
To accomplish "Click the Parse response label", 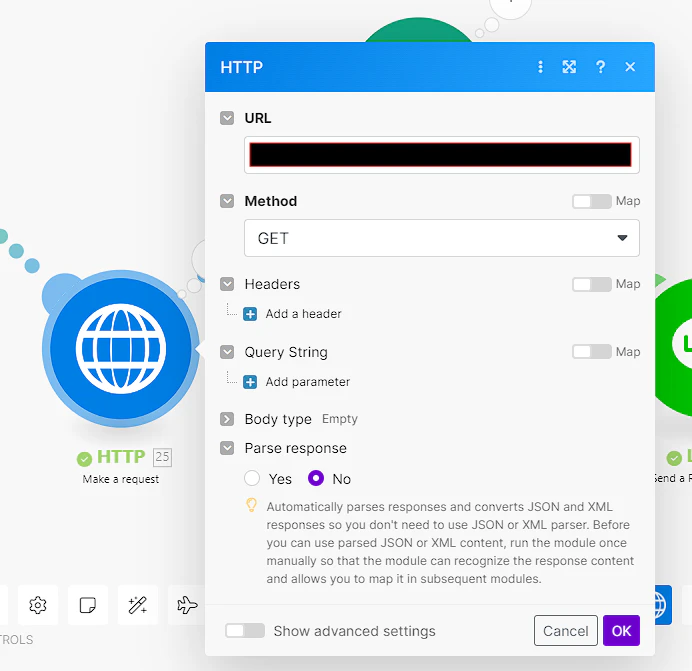I will [296, 448].
